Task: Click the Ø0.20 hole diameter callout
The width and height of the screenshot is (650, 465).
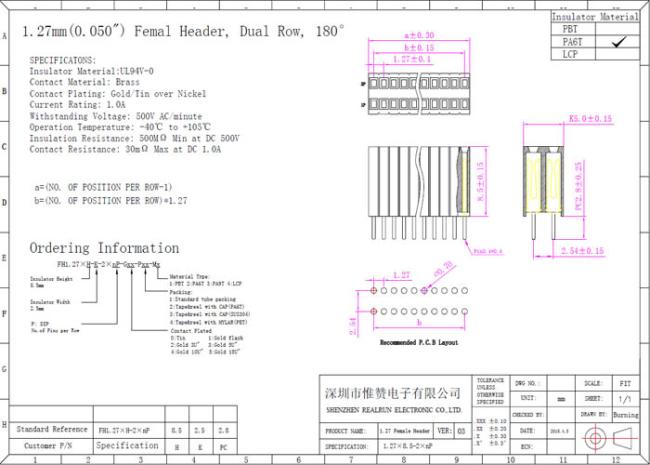Action: 442,270
